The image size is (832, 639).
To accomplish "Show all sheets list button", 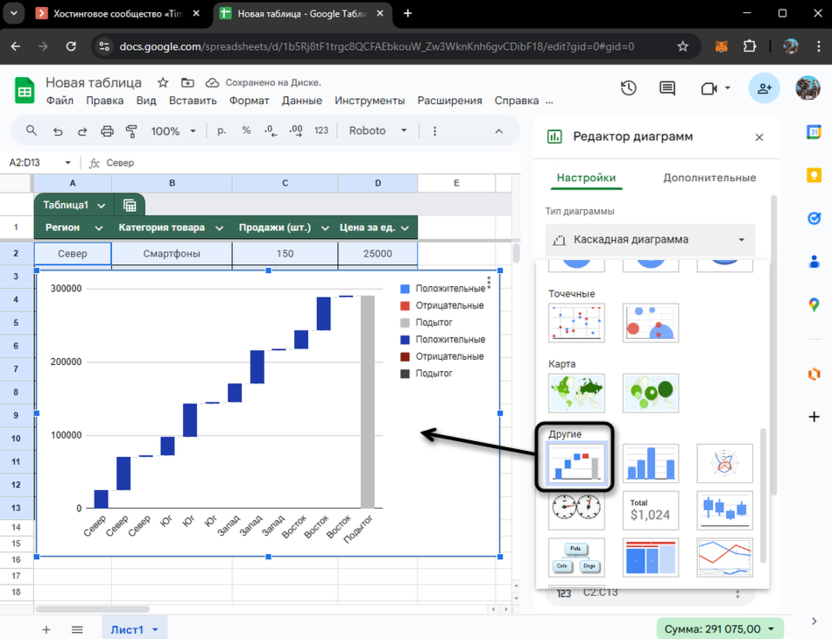I will 77,630.
